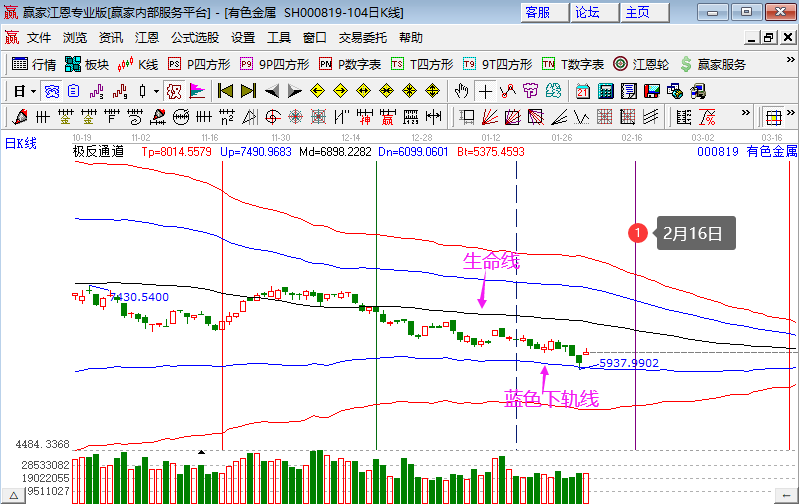Jump to the last bar with skip-end icon

(249, 92)
